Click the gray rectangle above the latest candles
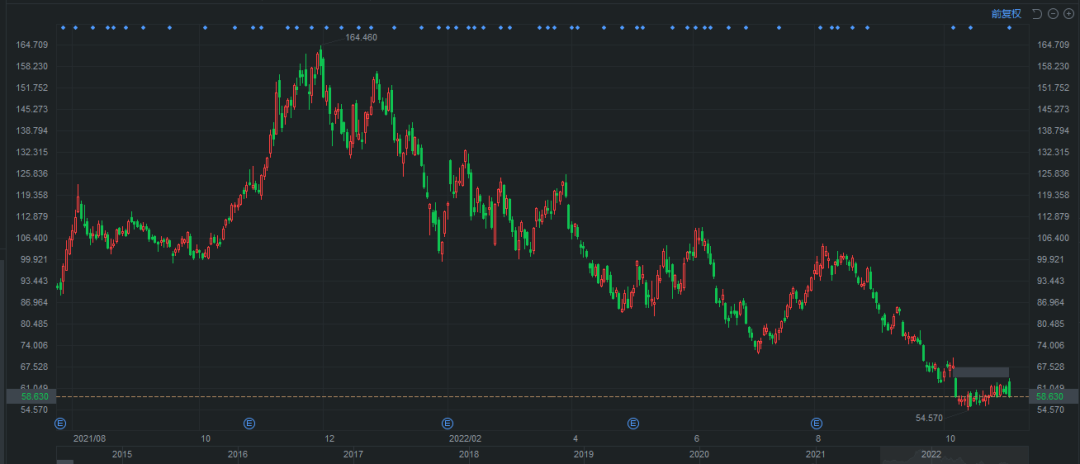This screenshot has height=464, width=1080. [x=980, y=373]
